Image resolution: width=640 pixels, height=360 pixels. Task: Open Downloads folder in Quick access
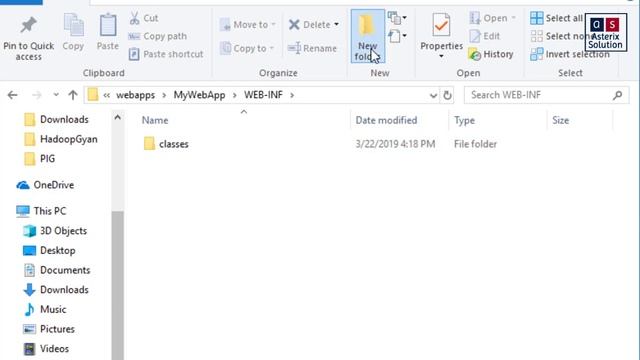pyautogui.click(x=56, y=120)
